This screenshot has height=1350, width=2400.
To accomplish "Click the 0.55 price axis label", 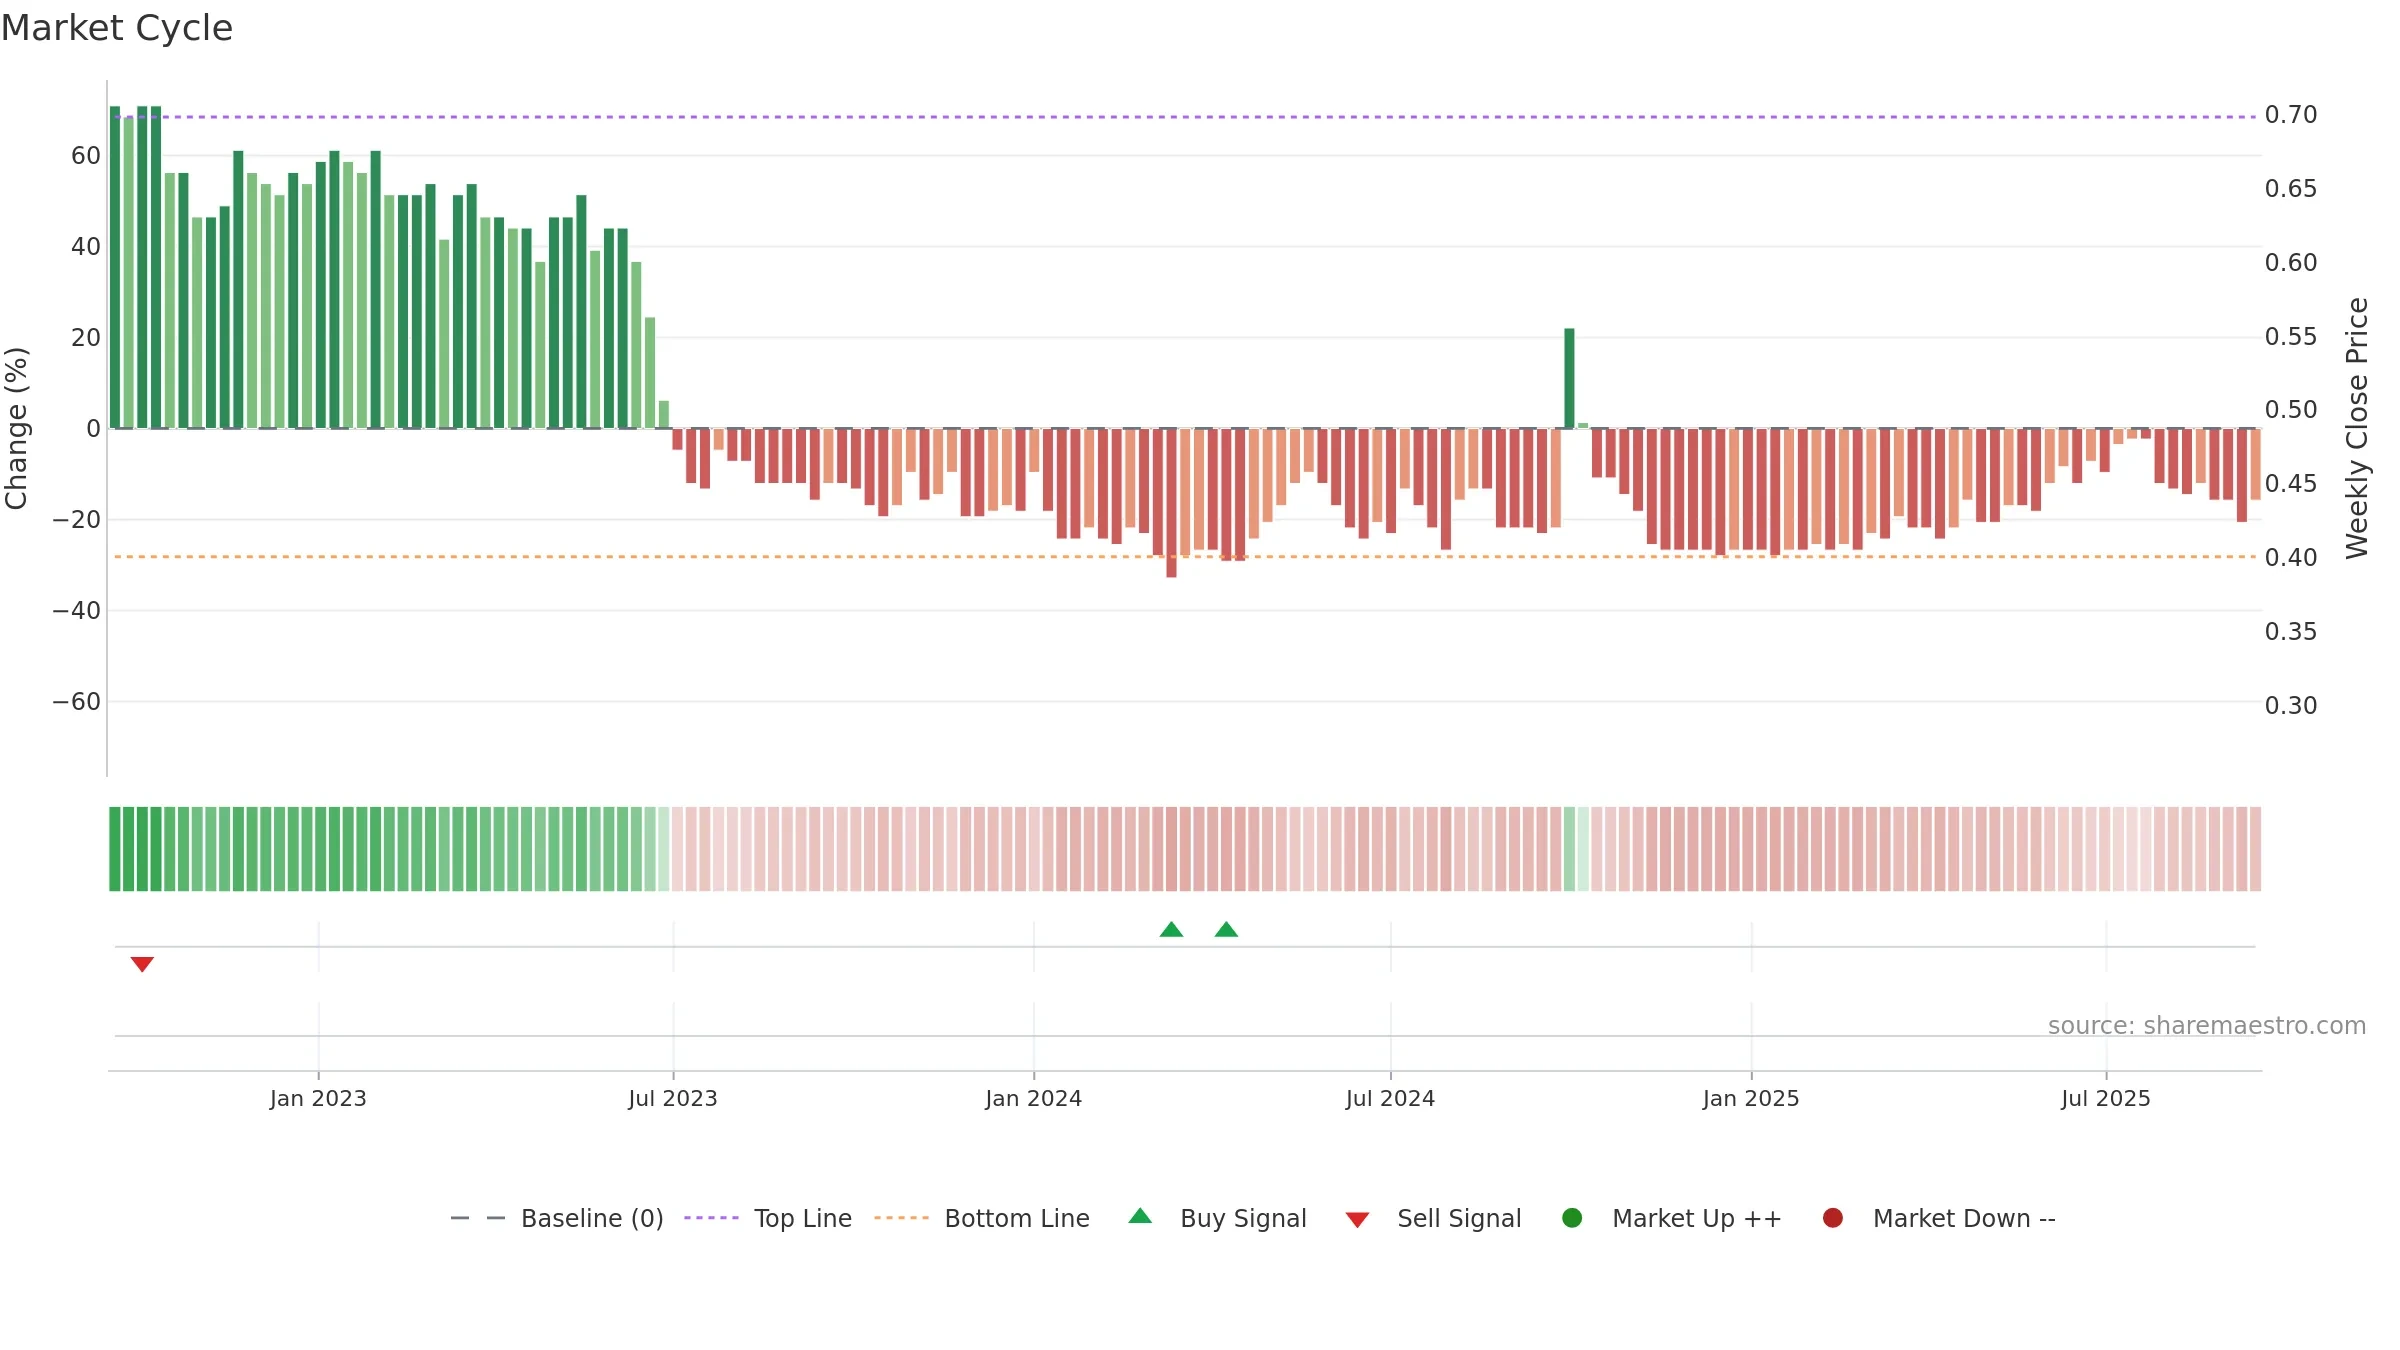I will (2291, 337).
